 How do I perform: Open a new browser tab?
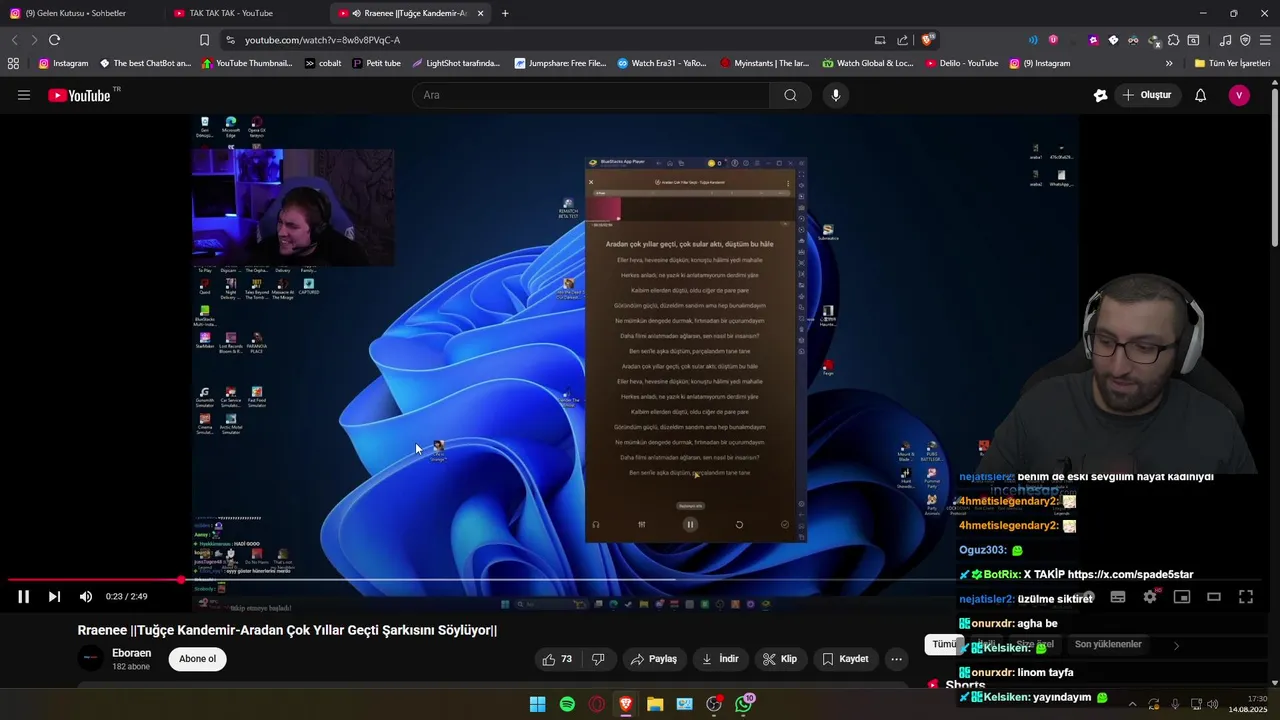(x=505, y=13)
